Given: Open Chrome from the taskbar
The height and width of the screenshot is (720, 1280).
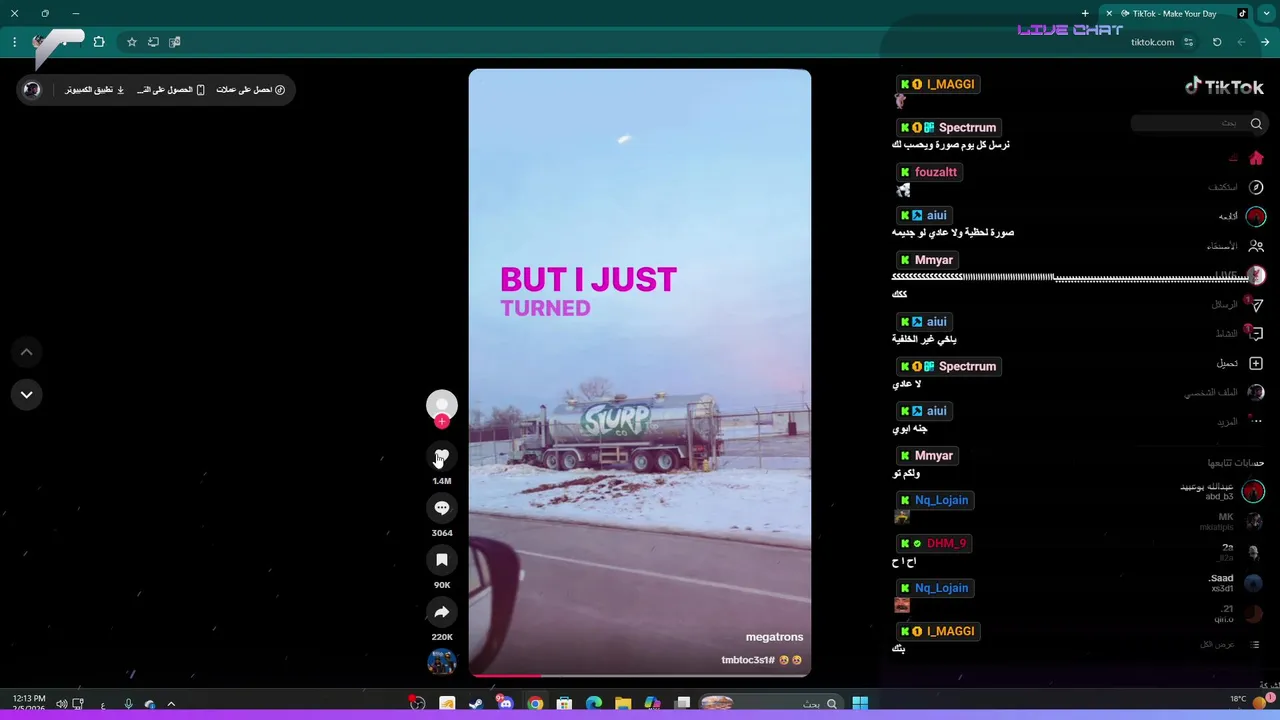Looking at the screenshot, I should pos(535,703).
